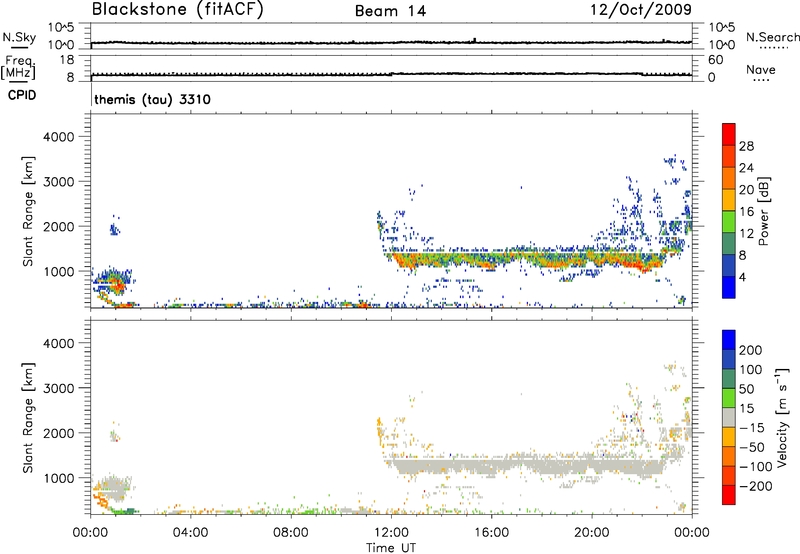Click the 08:00 time axis tick label
The height and width of the screenshot is (554, 800).
(291, 533)
